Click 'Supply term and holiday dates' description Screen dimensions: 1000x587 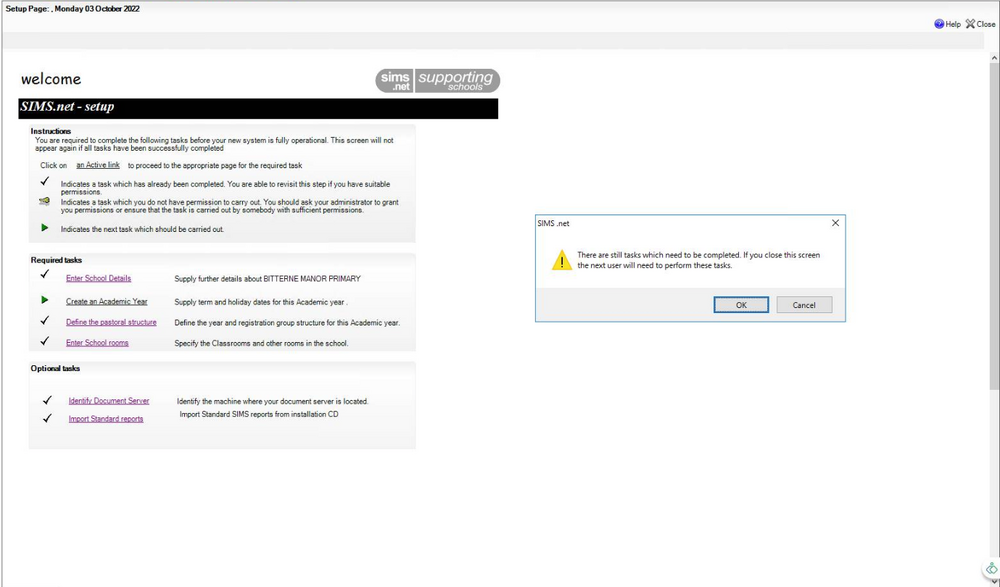261,302
